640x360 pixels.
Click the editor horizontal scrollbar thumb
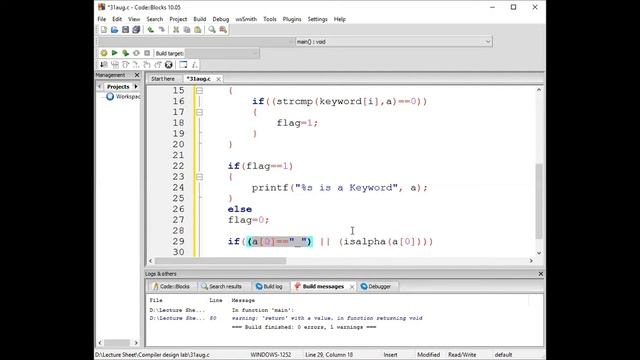coord(220,261)
